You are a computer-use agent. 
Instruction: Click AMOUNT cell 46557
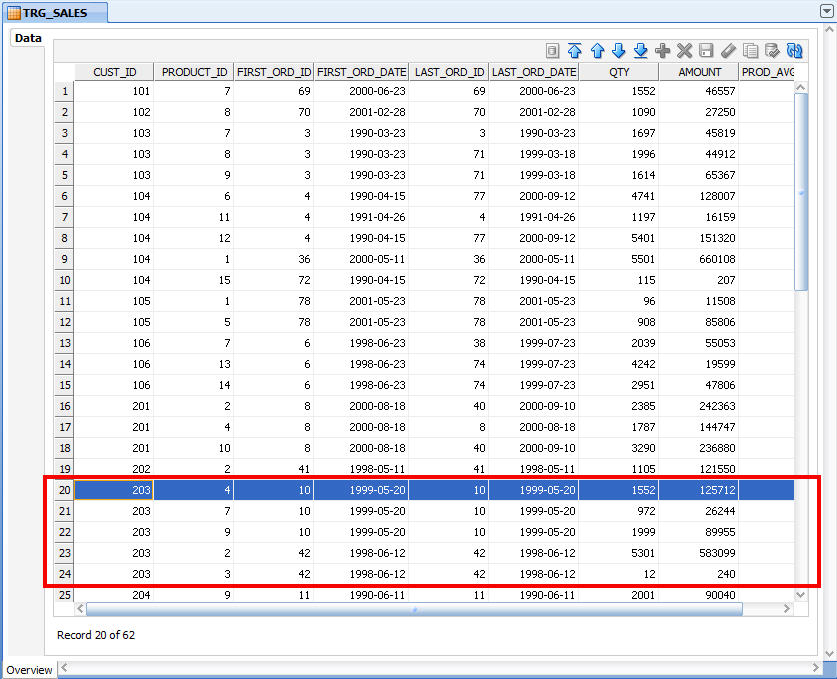699,91
